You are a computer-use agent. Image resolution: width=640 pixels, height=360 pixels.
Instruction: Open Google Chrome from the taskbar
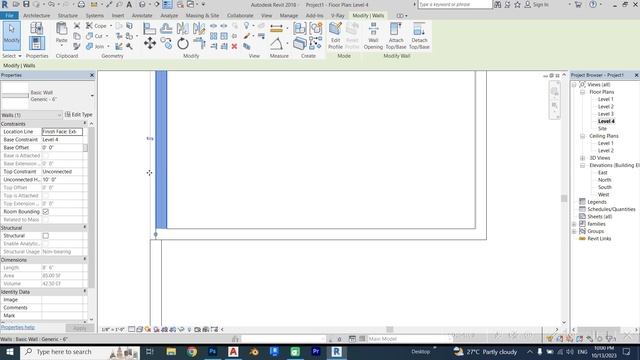point(192,352)
